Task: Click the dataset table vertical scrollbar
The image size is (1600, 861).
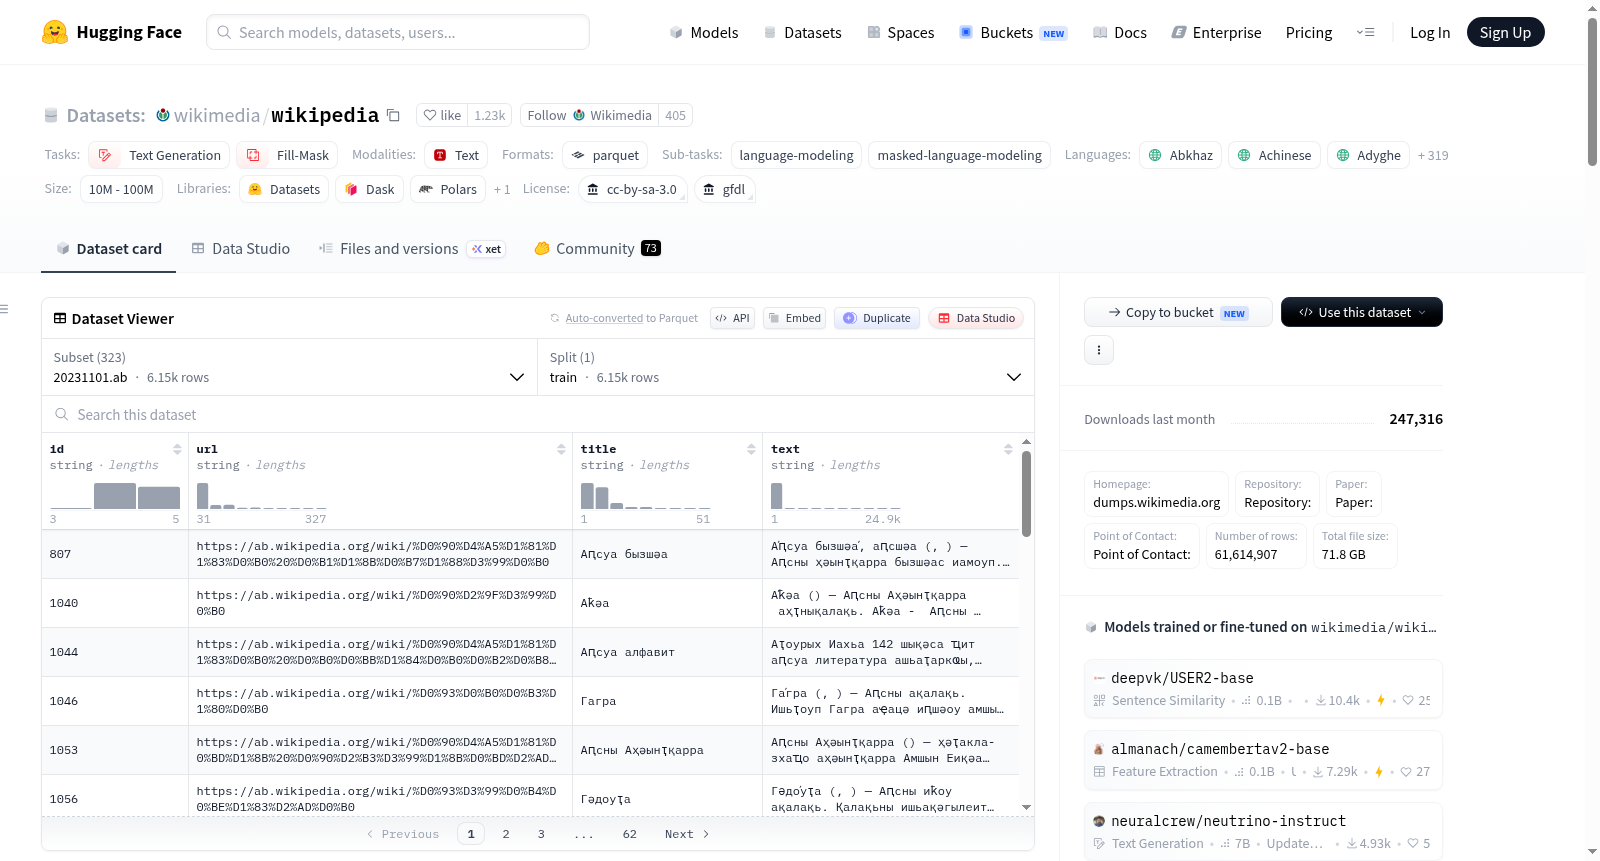Action: 1026,494
